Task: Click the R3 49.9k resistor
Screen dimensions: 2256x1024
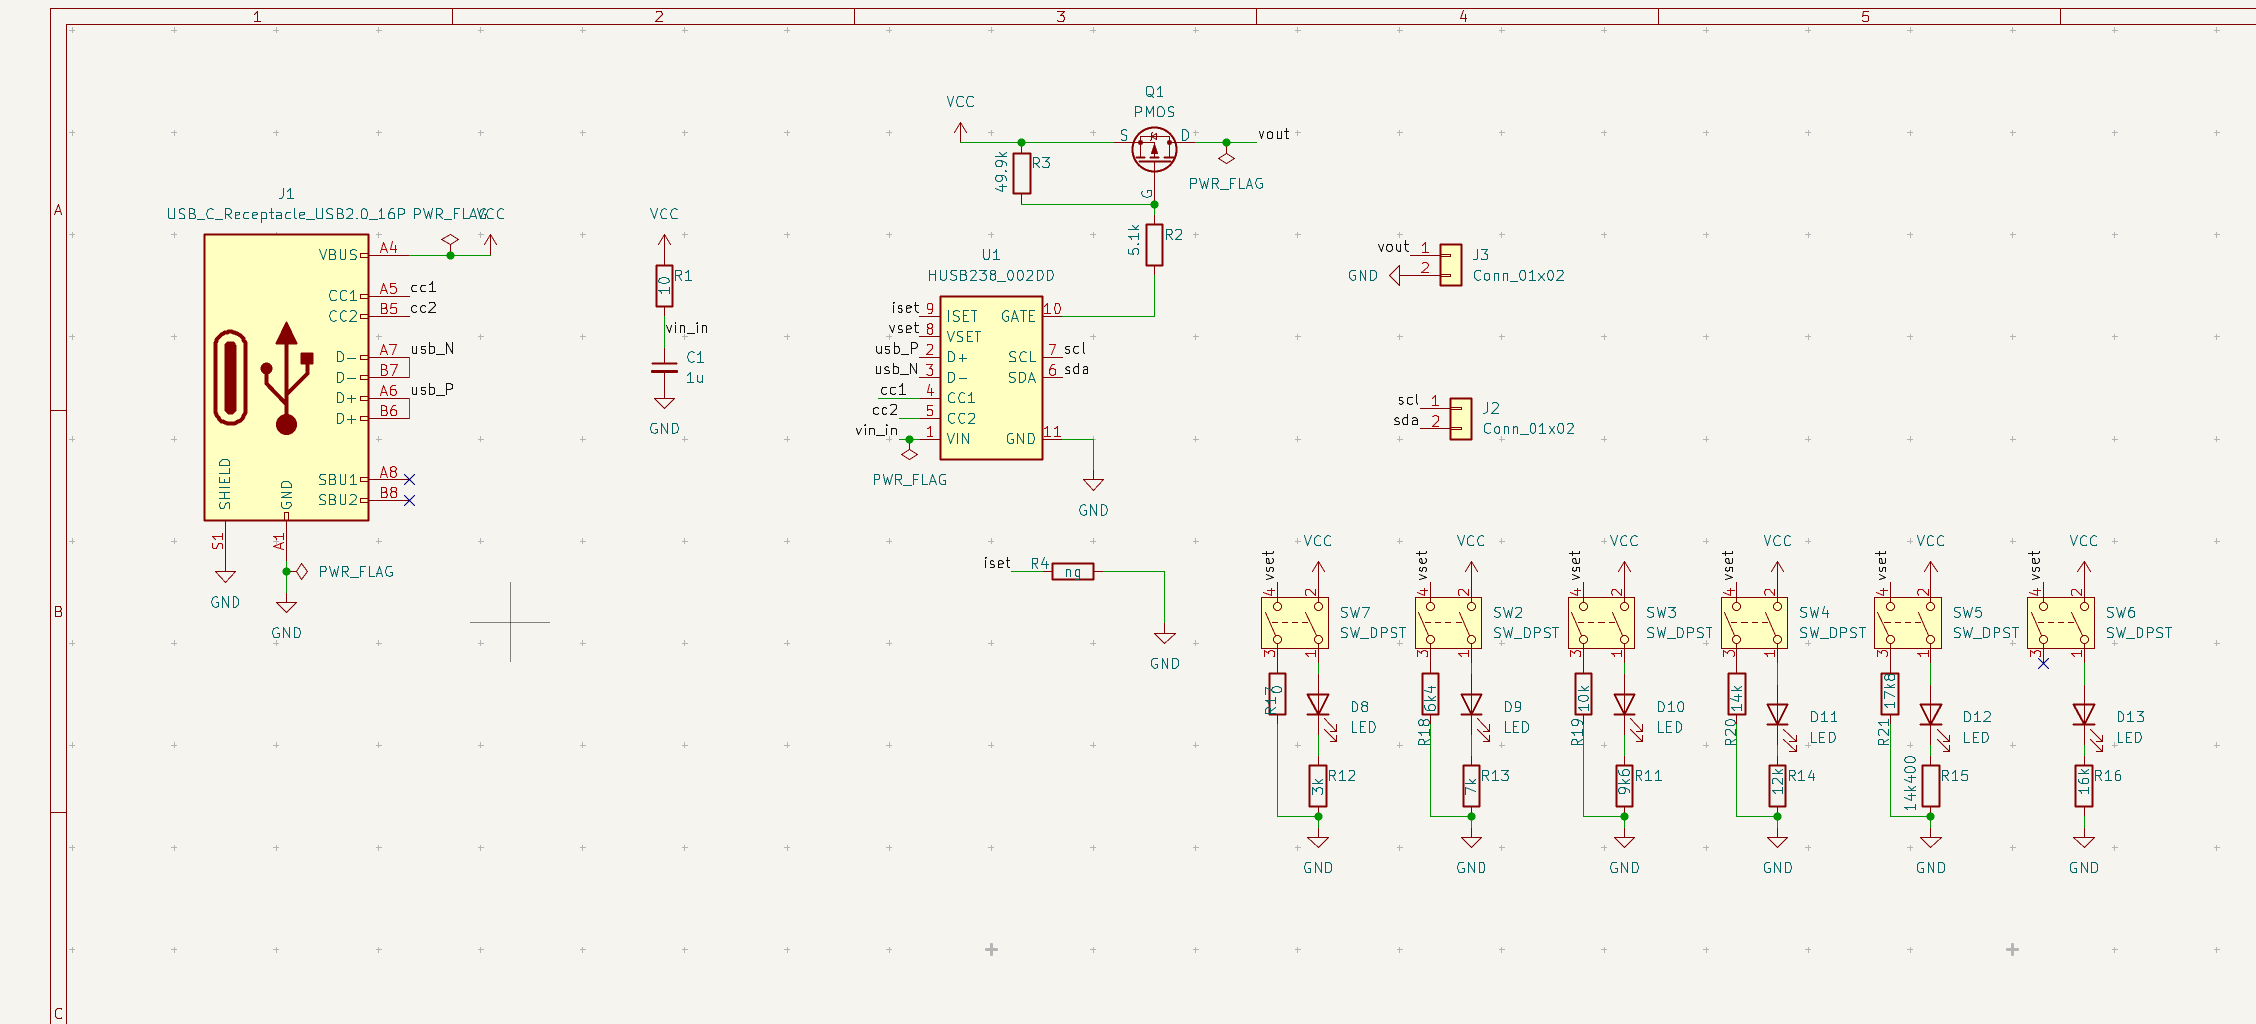Action: click(x=1021, y=173)
